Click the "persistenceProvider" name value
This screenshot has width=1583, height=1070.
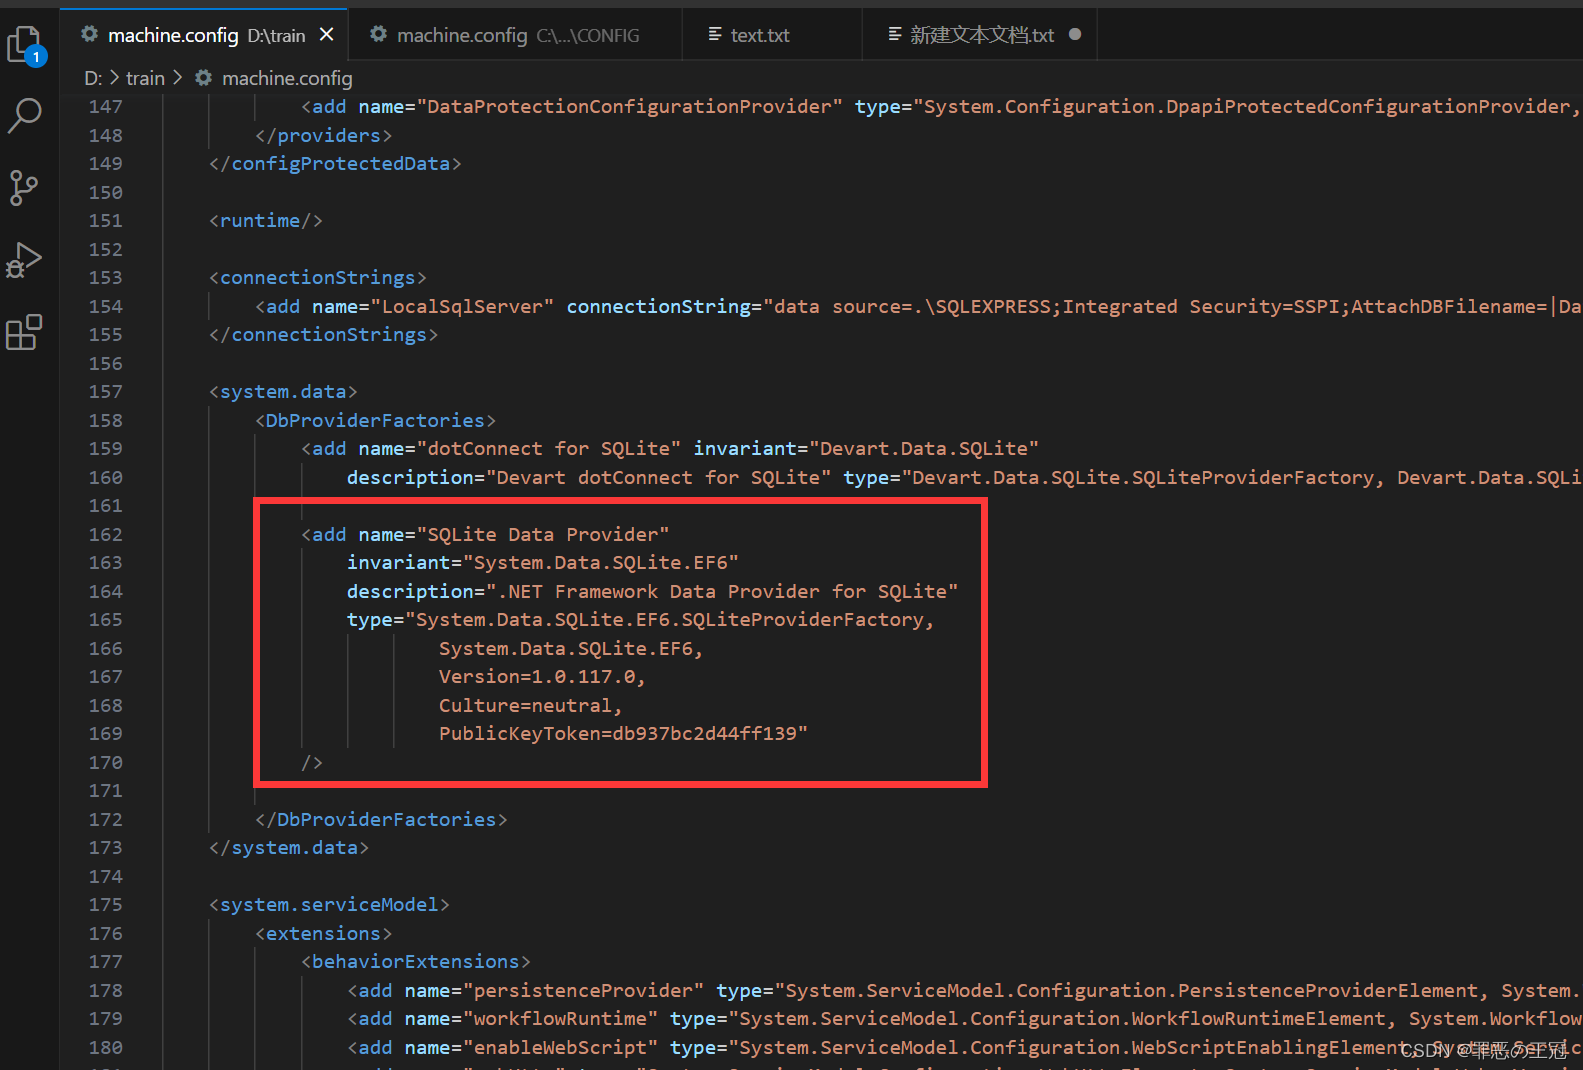click(x=583, y=991)
